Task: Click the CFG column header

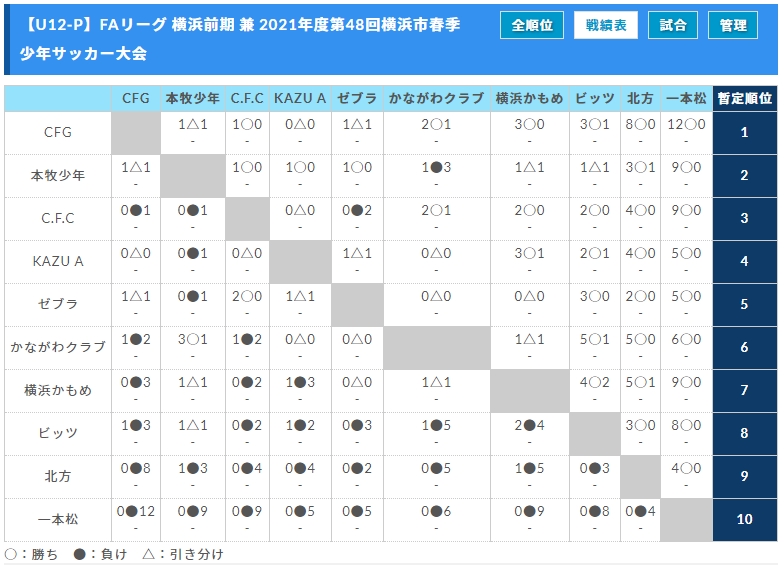Action: click(136, 99)
